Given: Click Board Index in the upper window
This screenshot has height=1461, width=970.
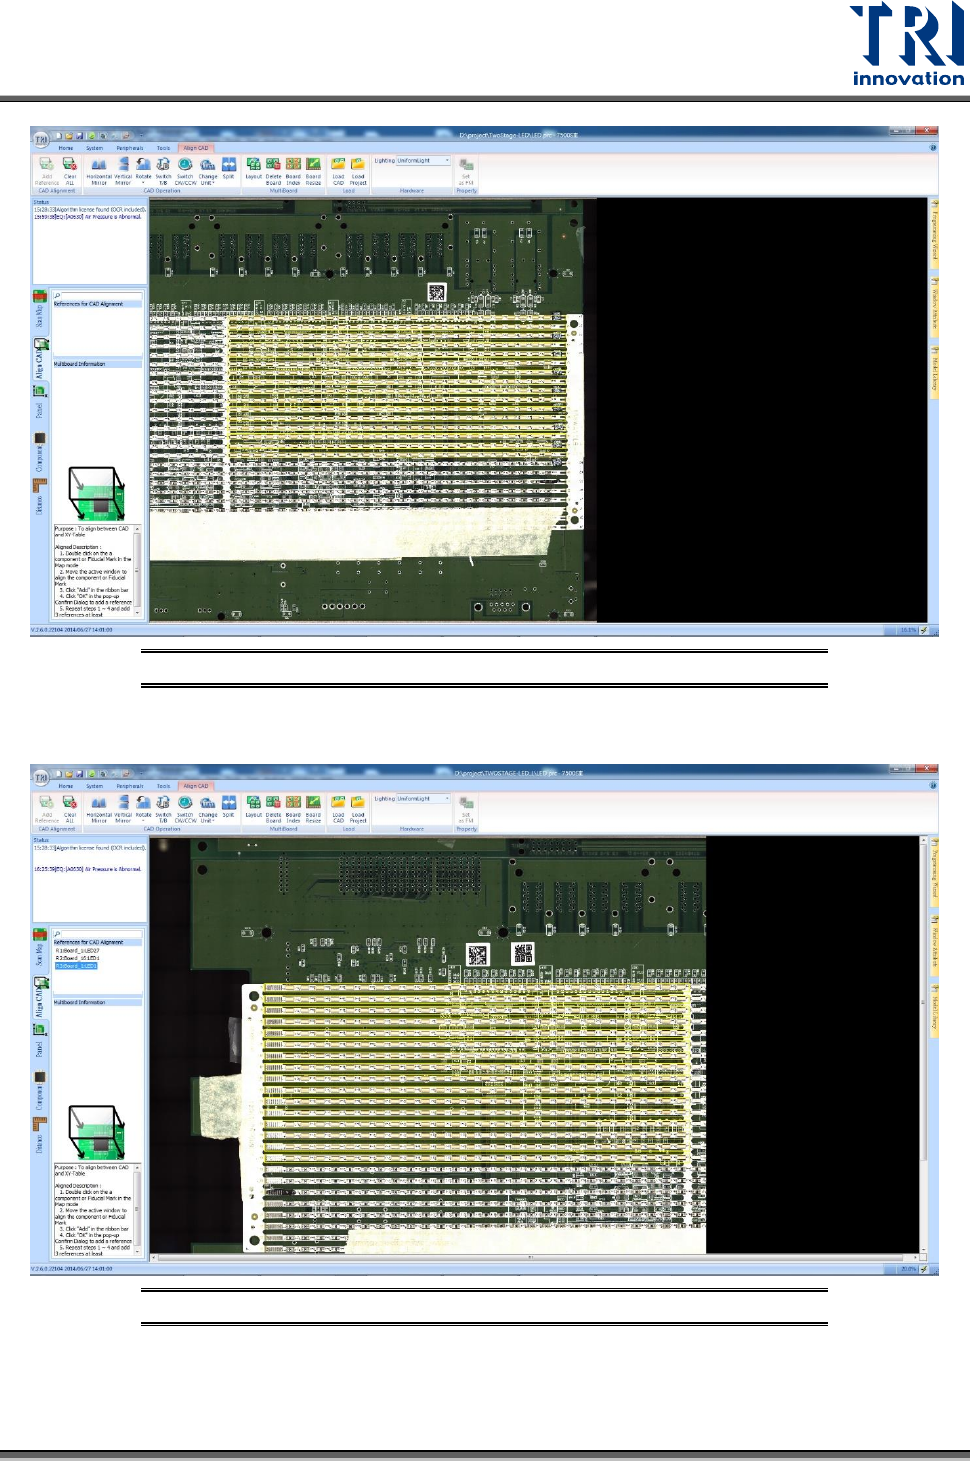Looking at the screenshot, I should pyautogui.click(x=293, y=170).
